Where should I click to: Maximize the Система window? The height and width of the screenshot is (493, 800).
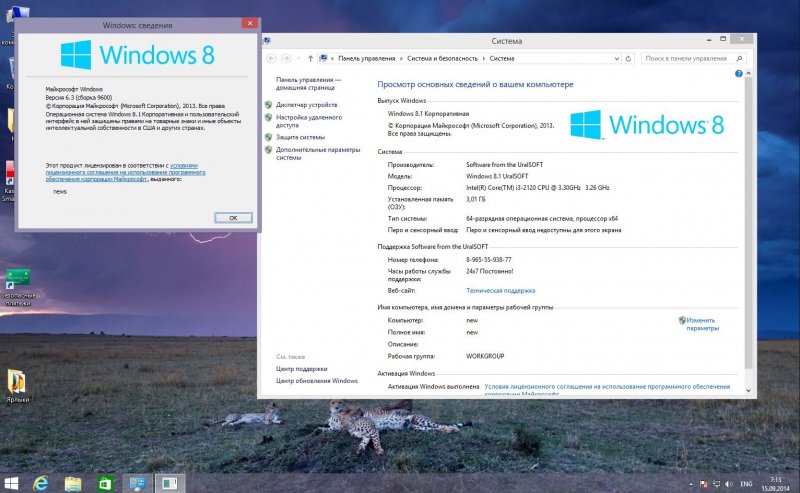(x=723, y=39)
